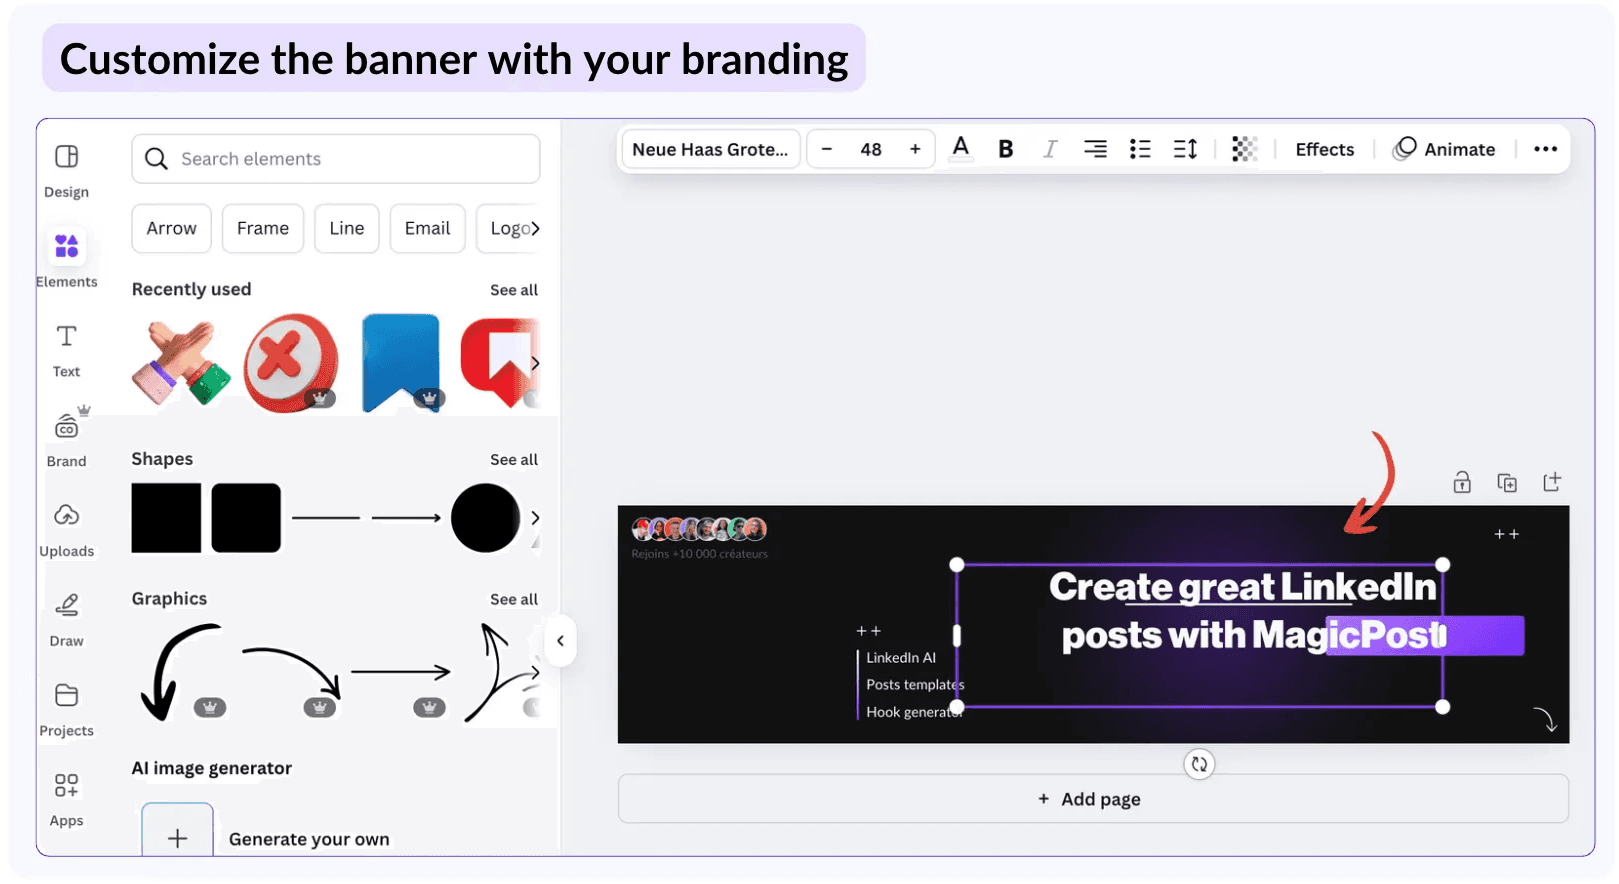Open the Design panel in sidebar
The width and height of the screenshot is (1619, 884).
tap(67, 170)
